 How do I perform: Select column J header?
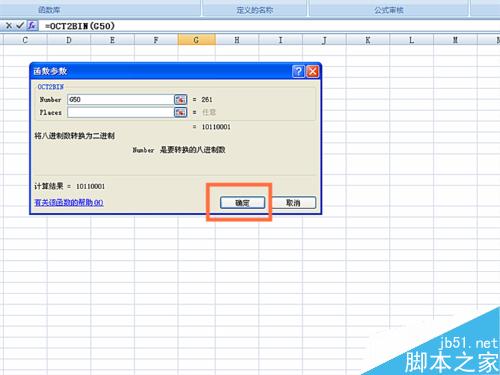pyautogui.click(x=324, y=40)
